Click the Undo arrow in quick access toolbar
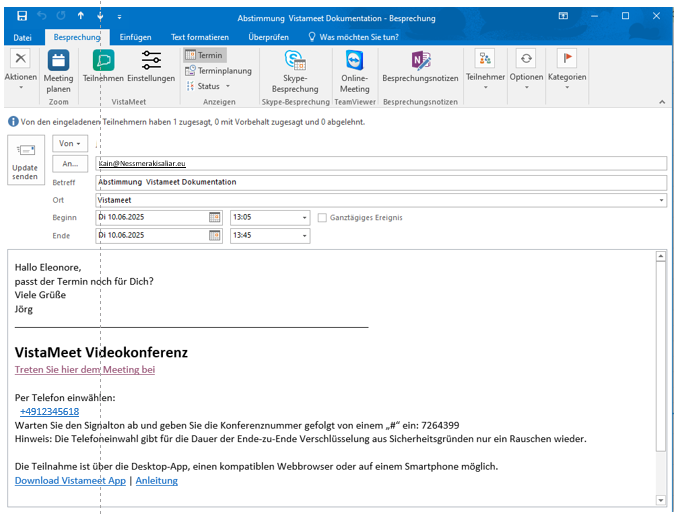This screenshot has height=515, width=677. tap(41, 16)
